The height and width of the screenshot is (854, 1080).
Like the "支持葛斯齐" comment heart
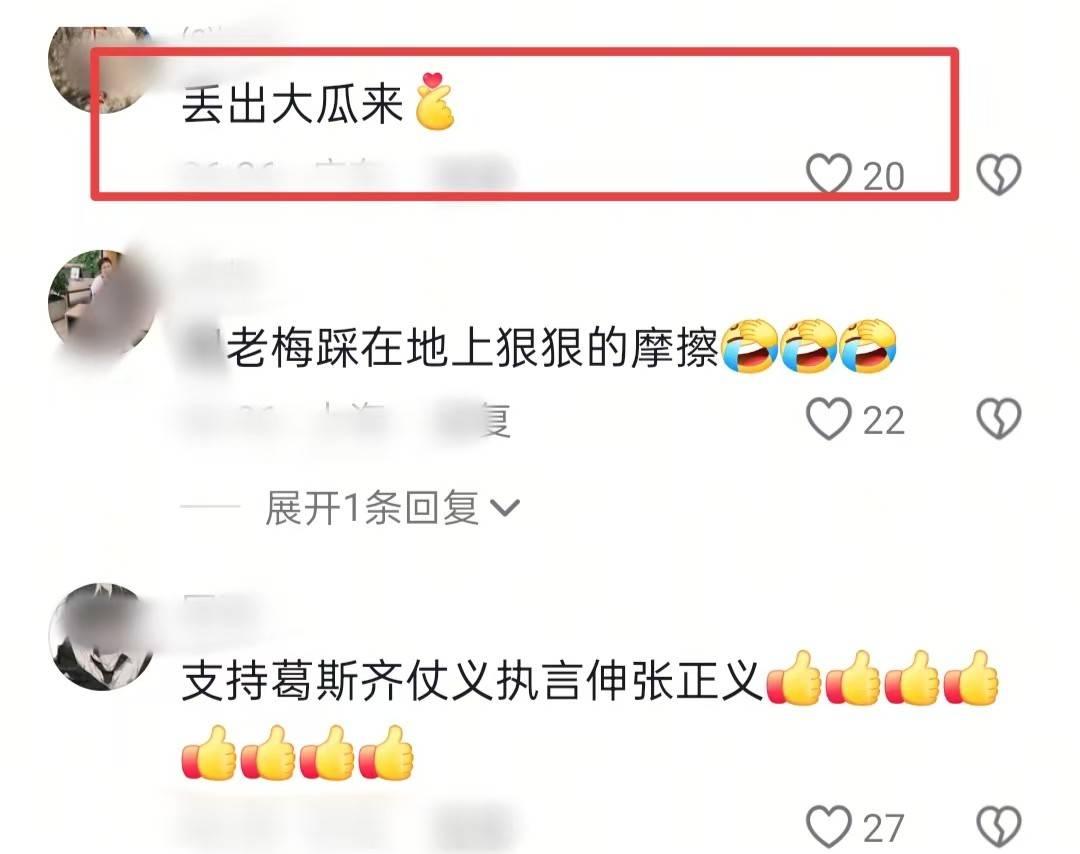tap(829, 826)
